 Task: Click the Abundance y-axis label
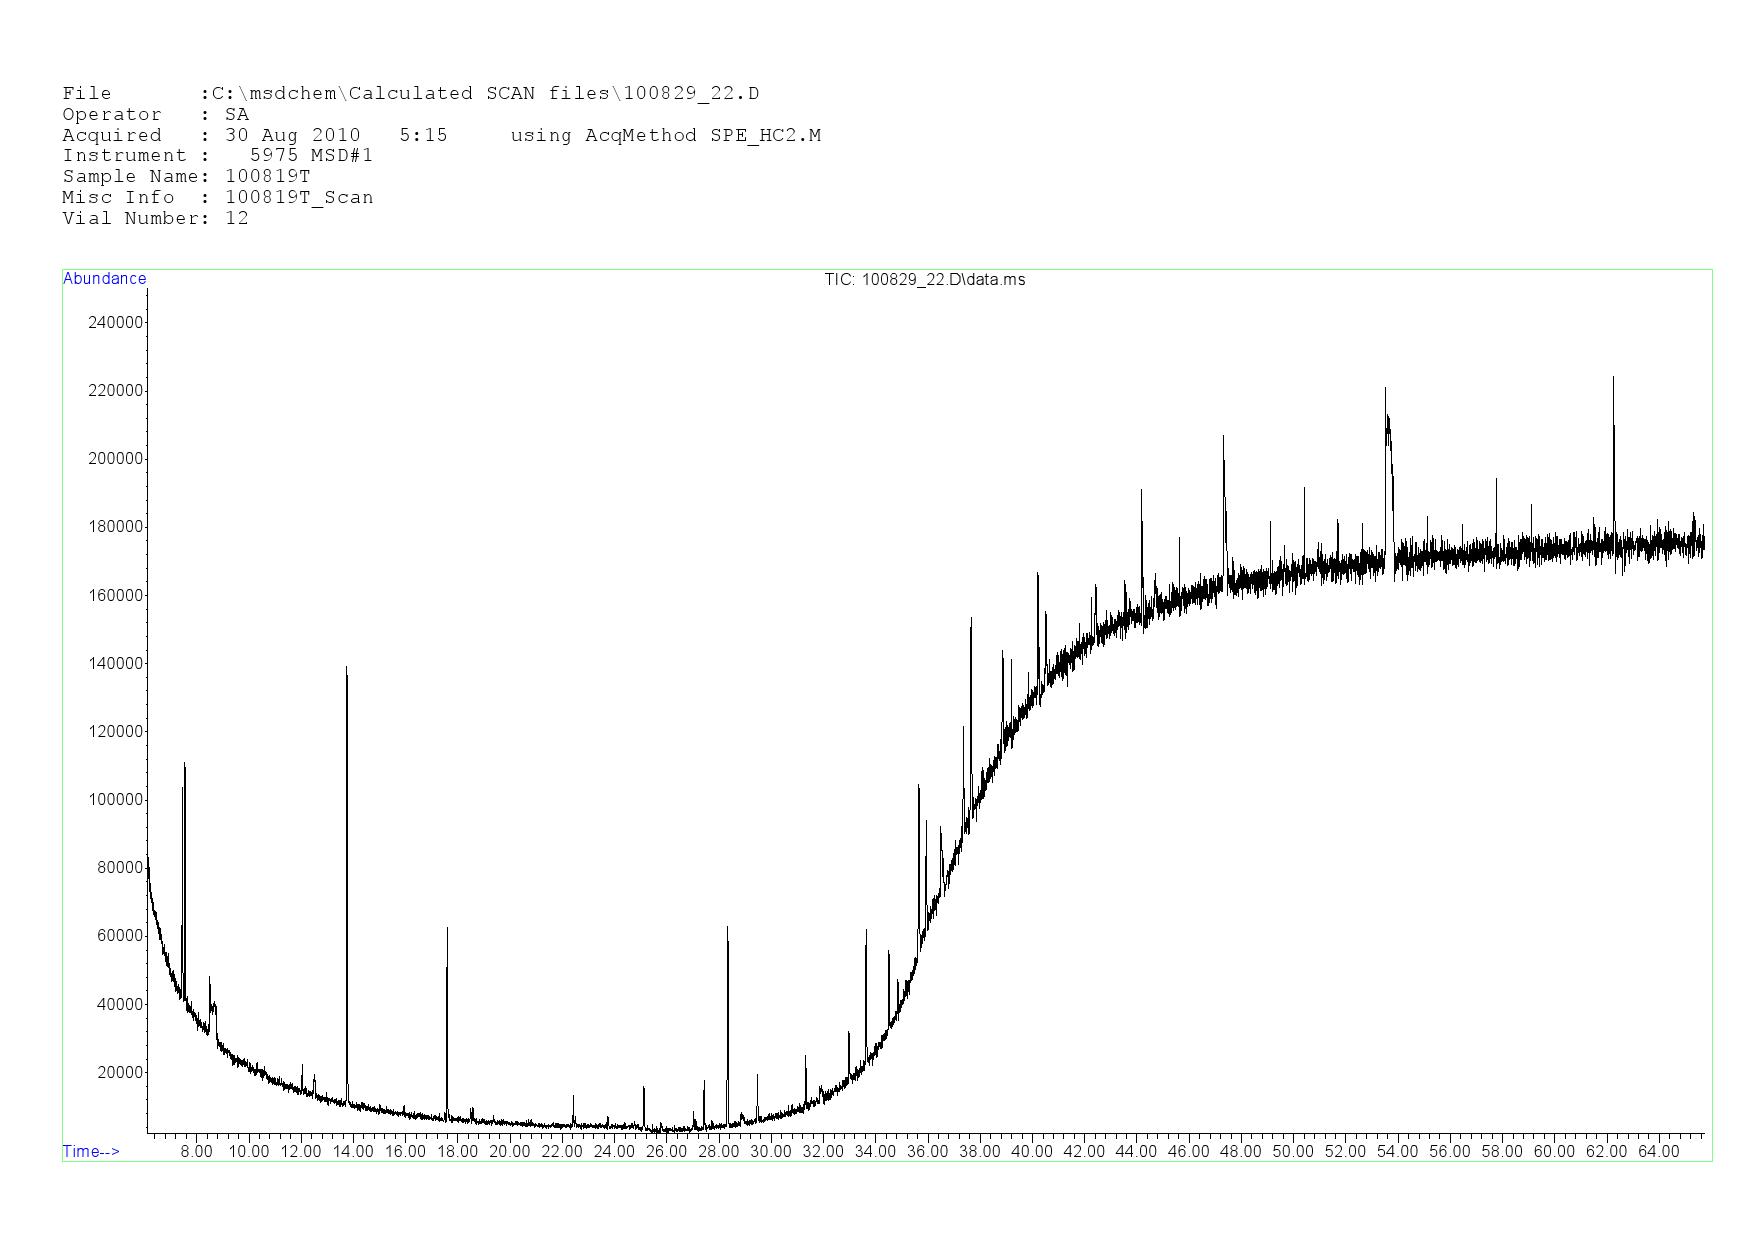coord(104,279)
